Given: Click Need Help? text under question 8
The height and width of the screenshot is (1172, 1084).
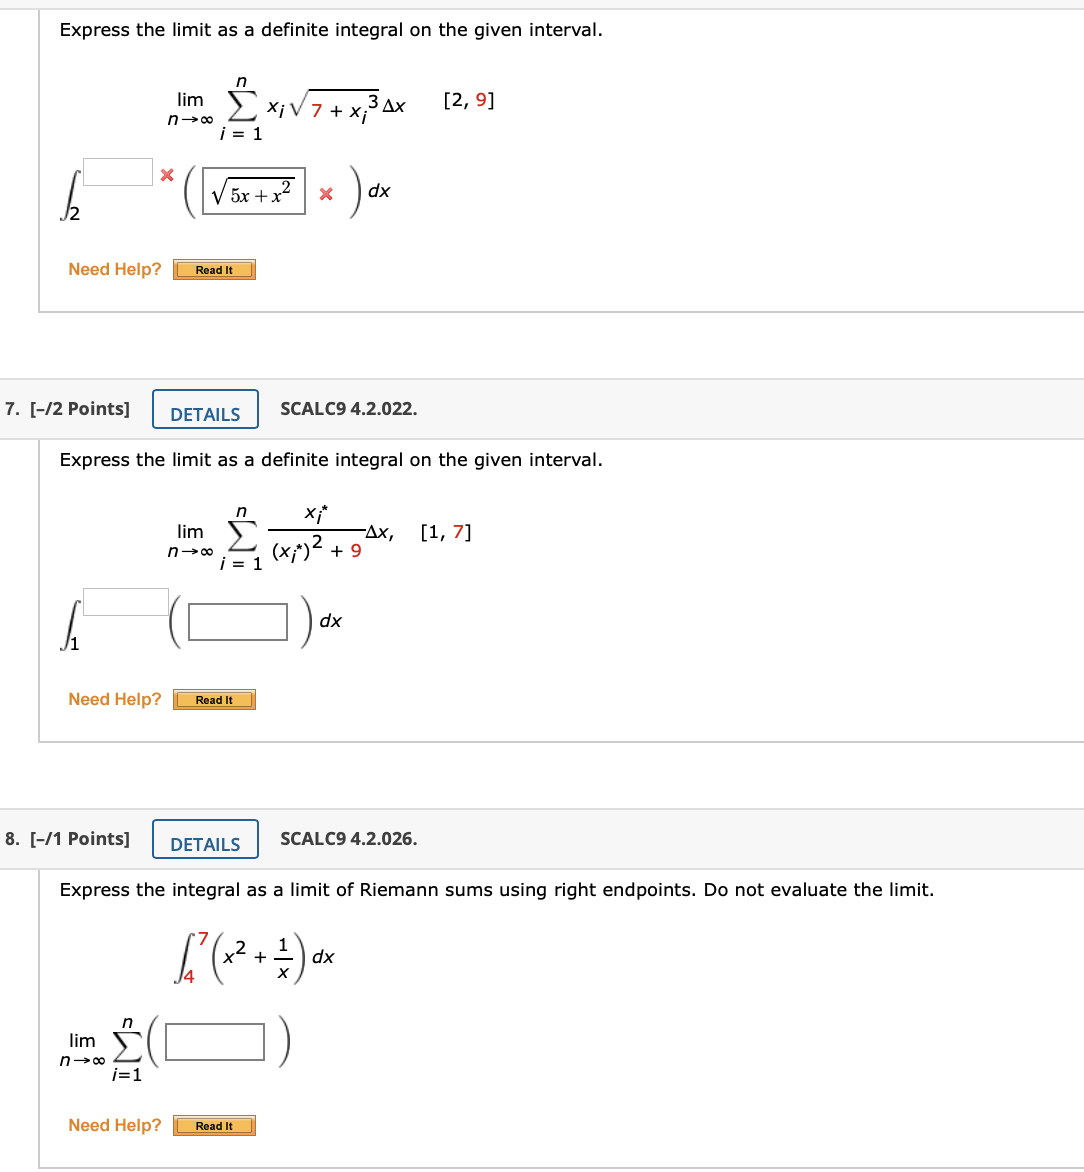Looking at the screenshot, I should (x=115, y=1125).
